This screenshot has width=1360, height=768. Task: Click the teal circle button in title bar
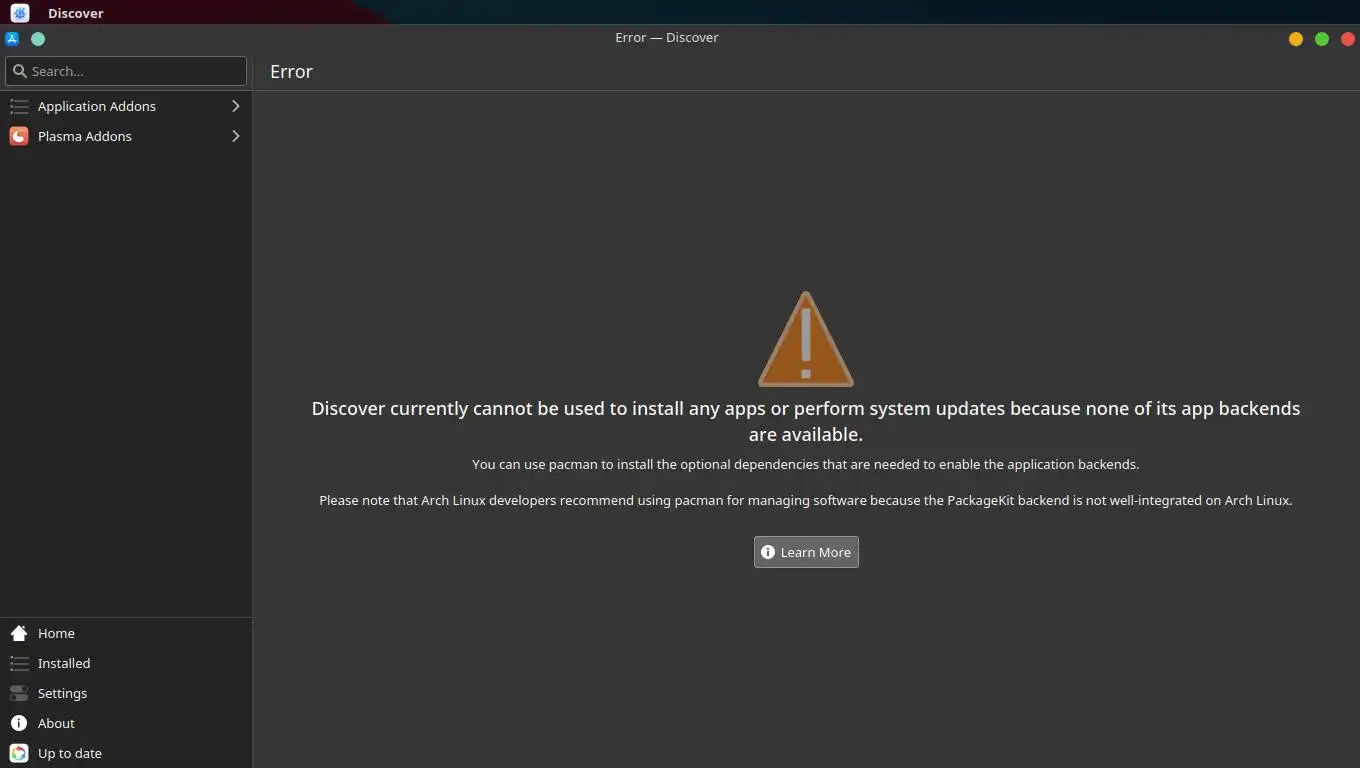point(38,39)
